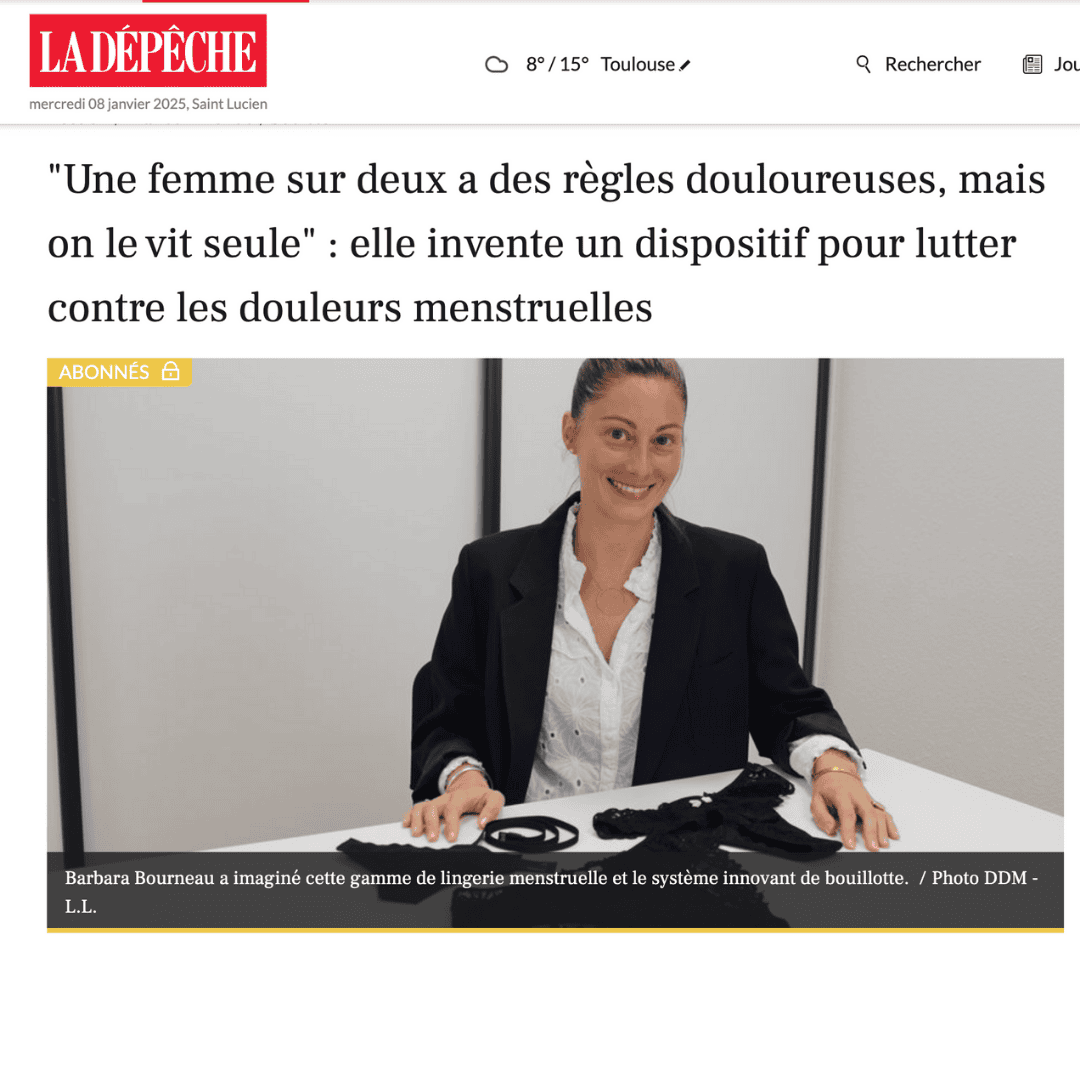Open the article headline about menstrual pain
The height and width of the screenshot is (1080, 1080).
click(546, 242)
